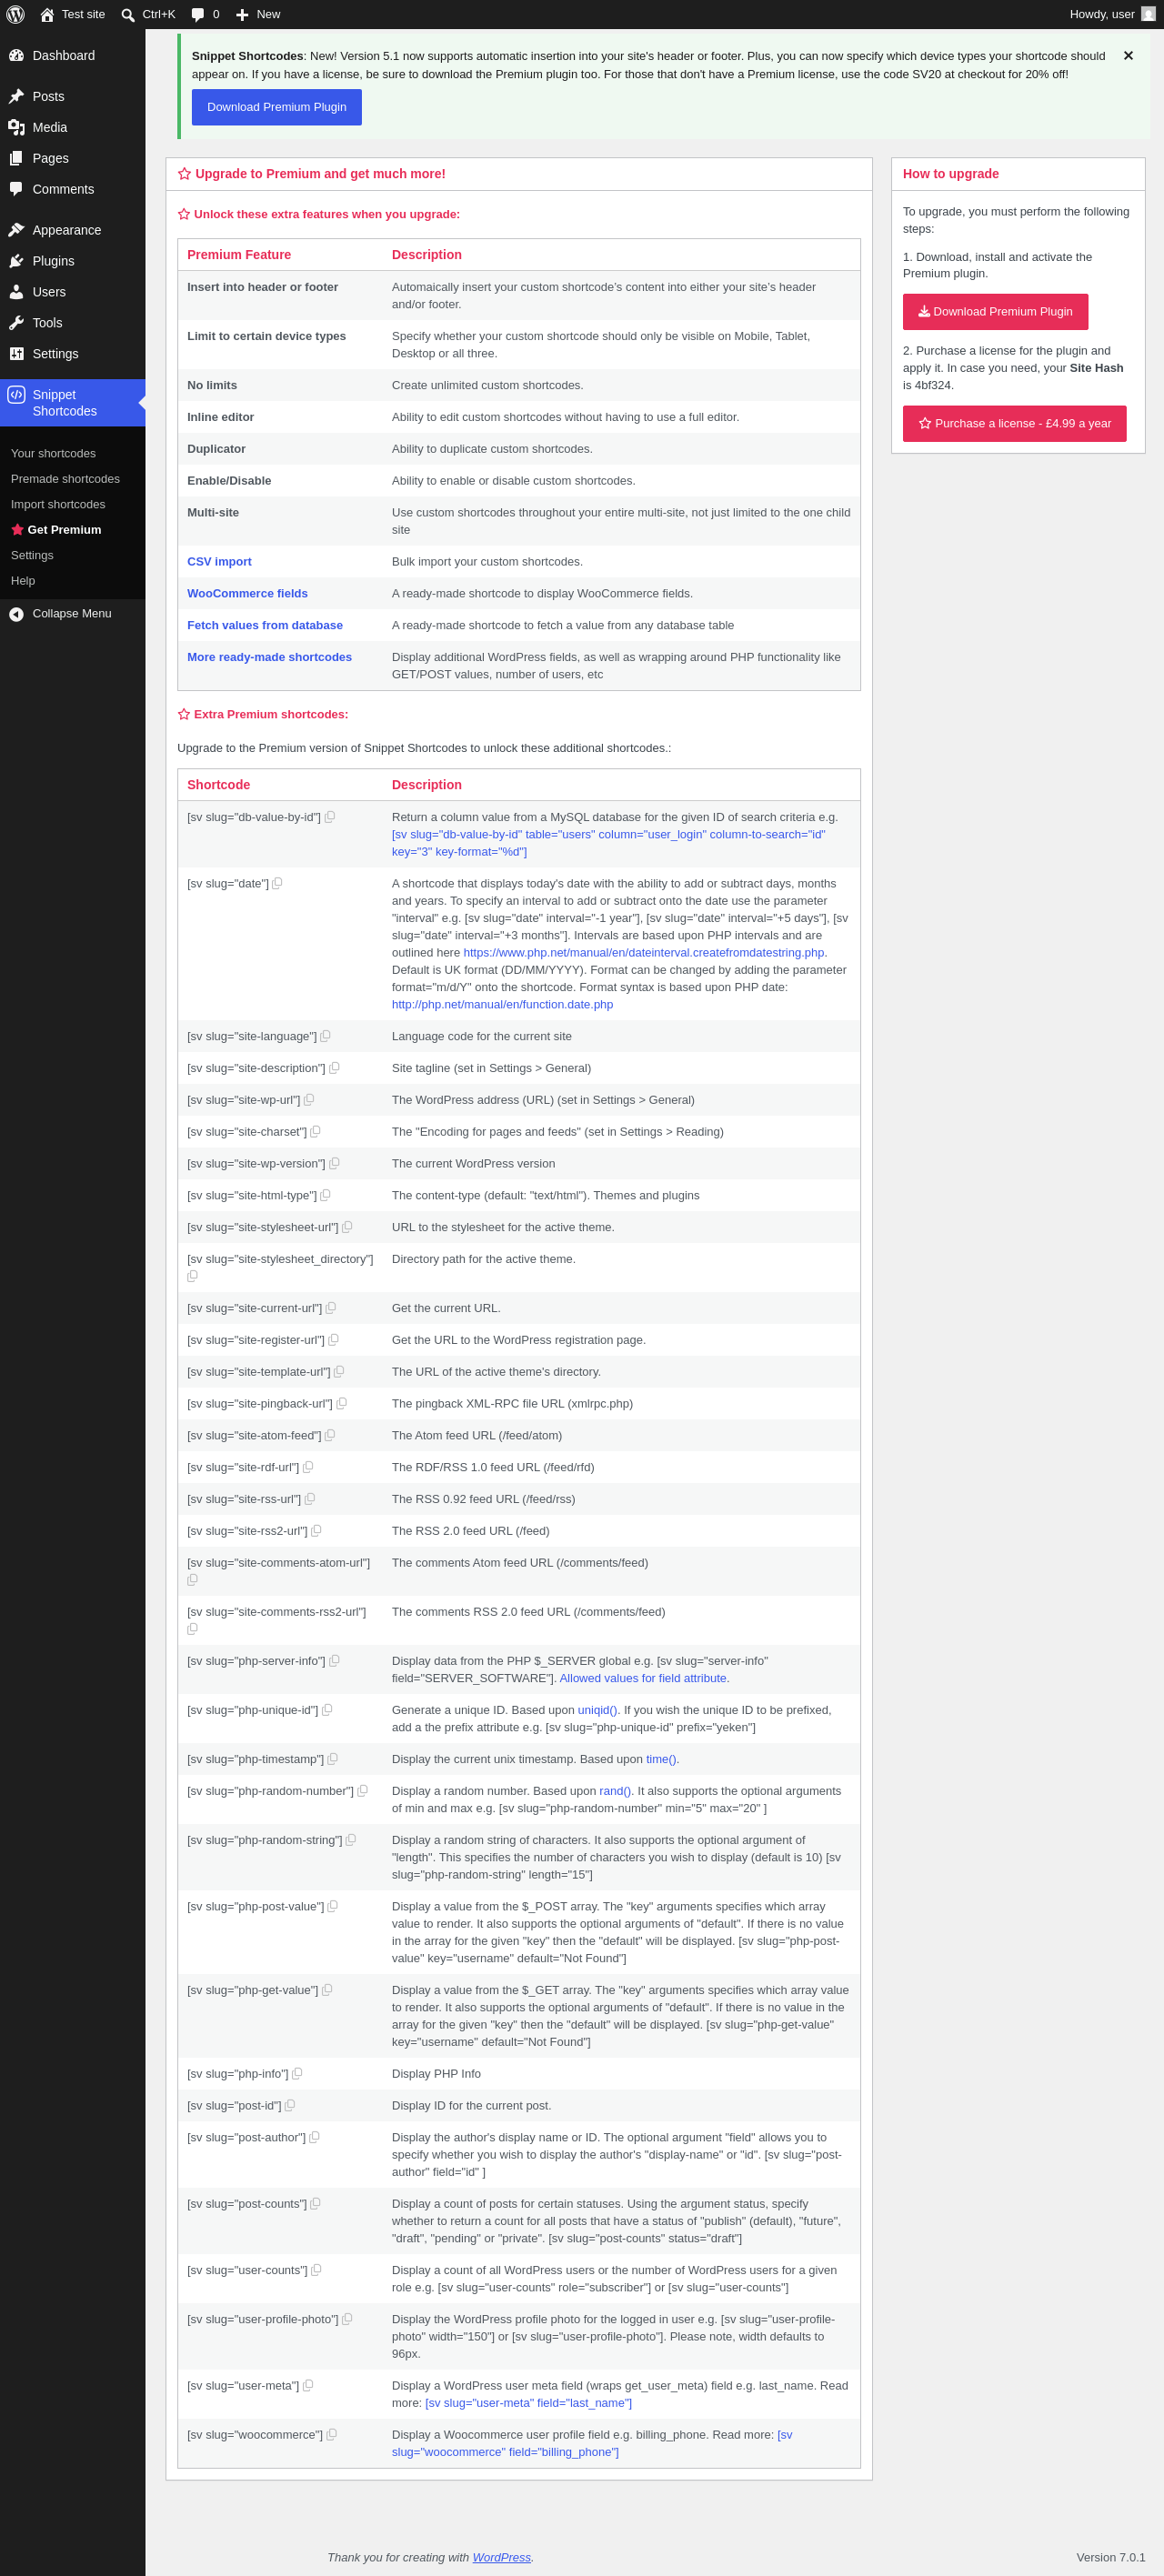Copy the site-language shortcode
This screenshot has height=2576, width=1164.
326,1036
